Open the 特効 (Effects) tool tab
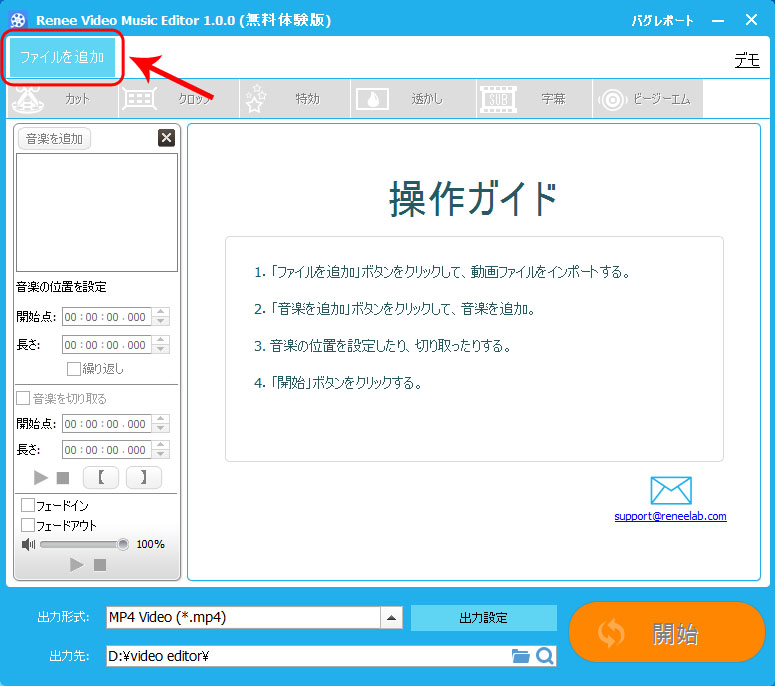The width and height of the screenshot is (775, 686). coord(295,99)
